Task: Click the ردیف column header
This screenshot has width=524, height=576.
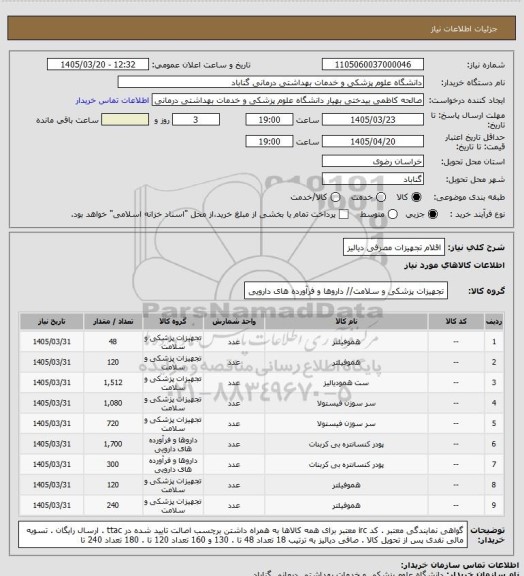Action: click(494, 322)
